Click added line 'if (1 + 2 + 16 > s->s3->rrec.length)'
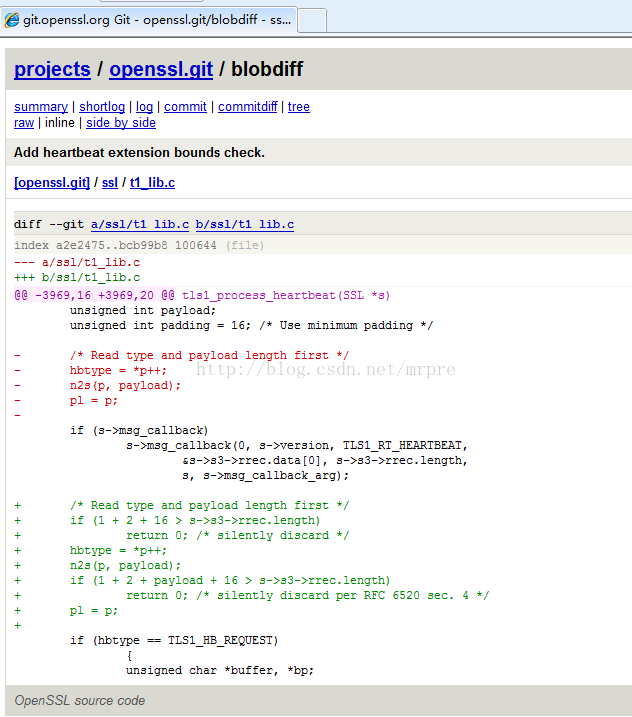632x717 pixels. pos(195,520)
